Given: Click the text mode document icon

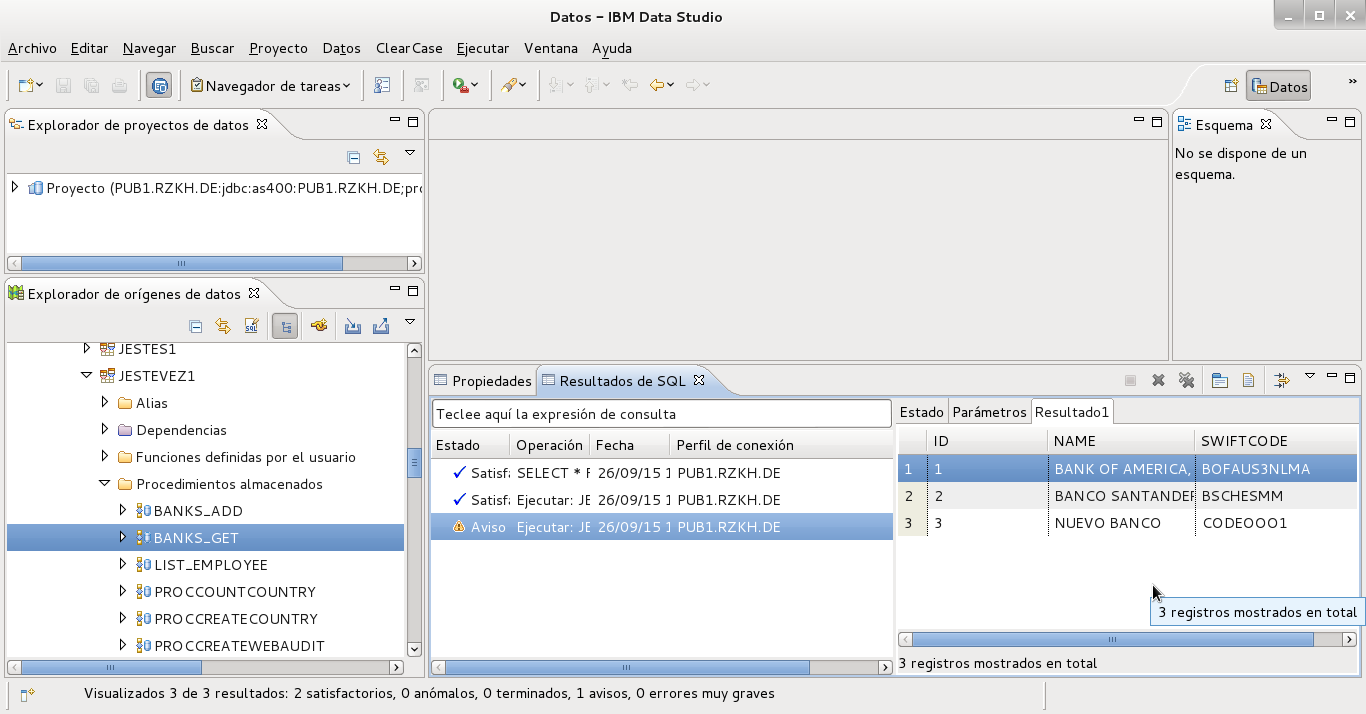Looking at the screenshot, I should [x=1248, y=380].
